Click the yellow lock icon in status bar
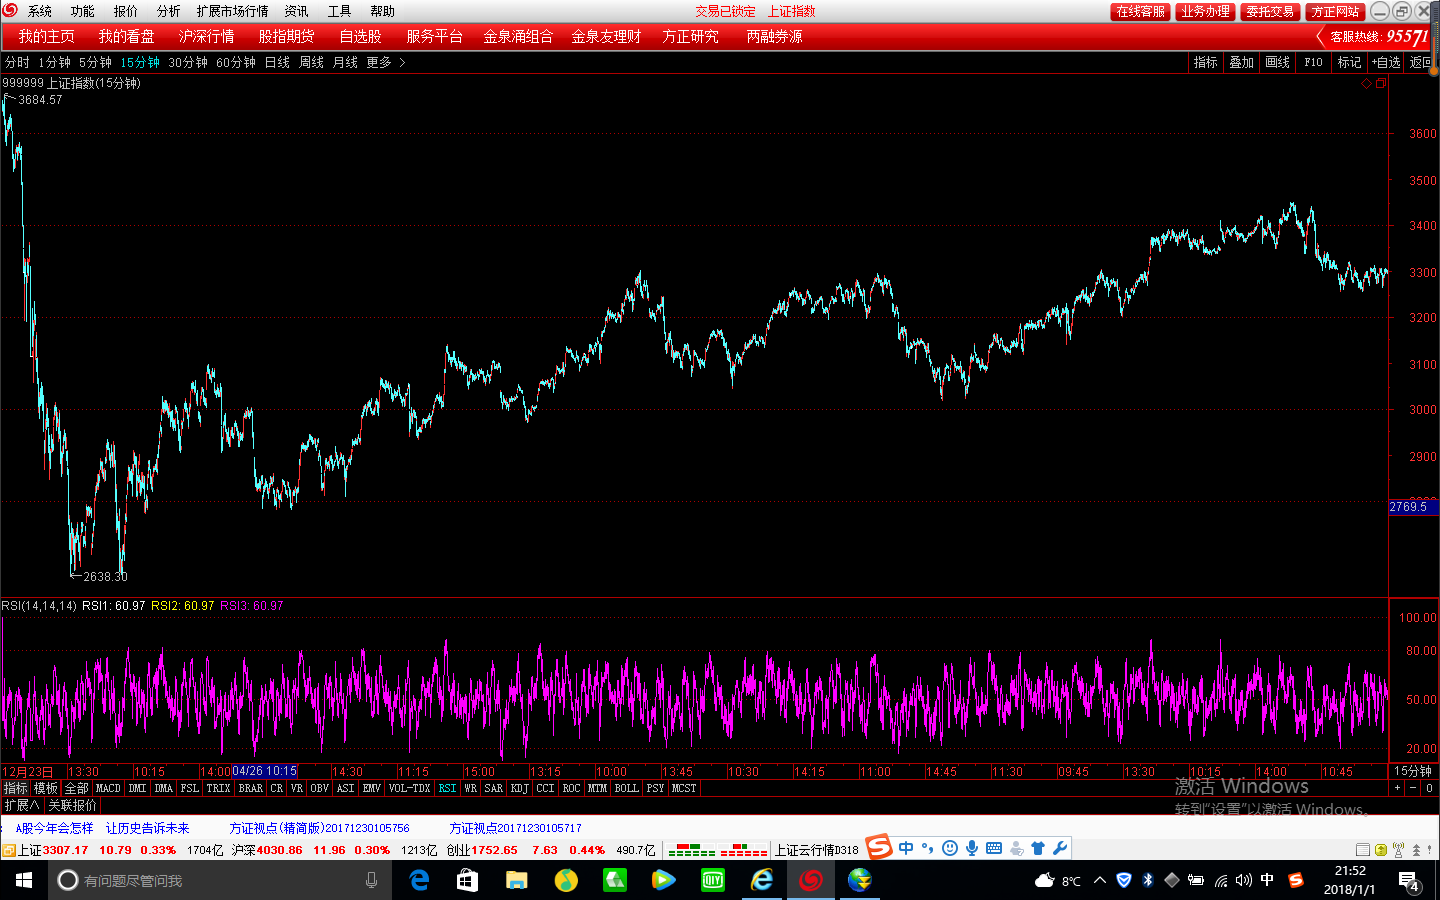 pyautogui.click(x=1381, y=850)
